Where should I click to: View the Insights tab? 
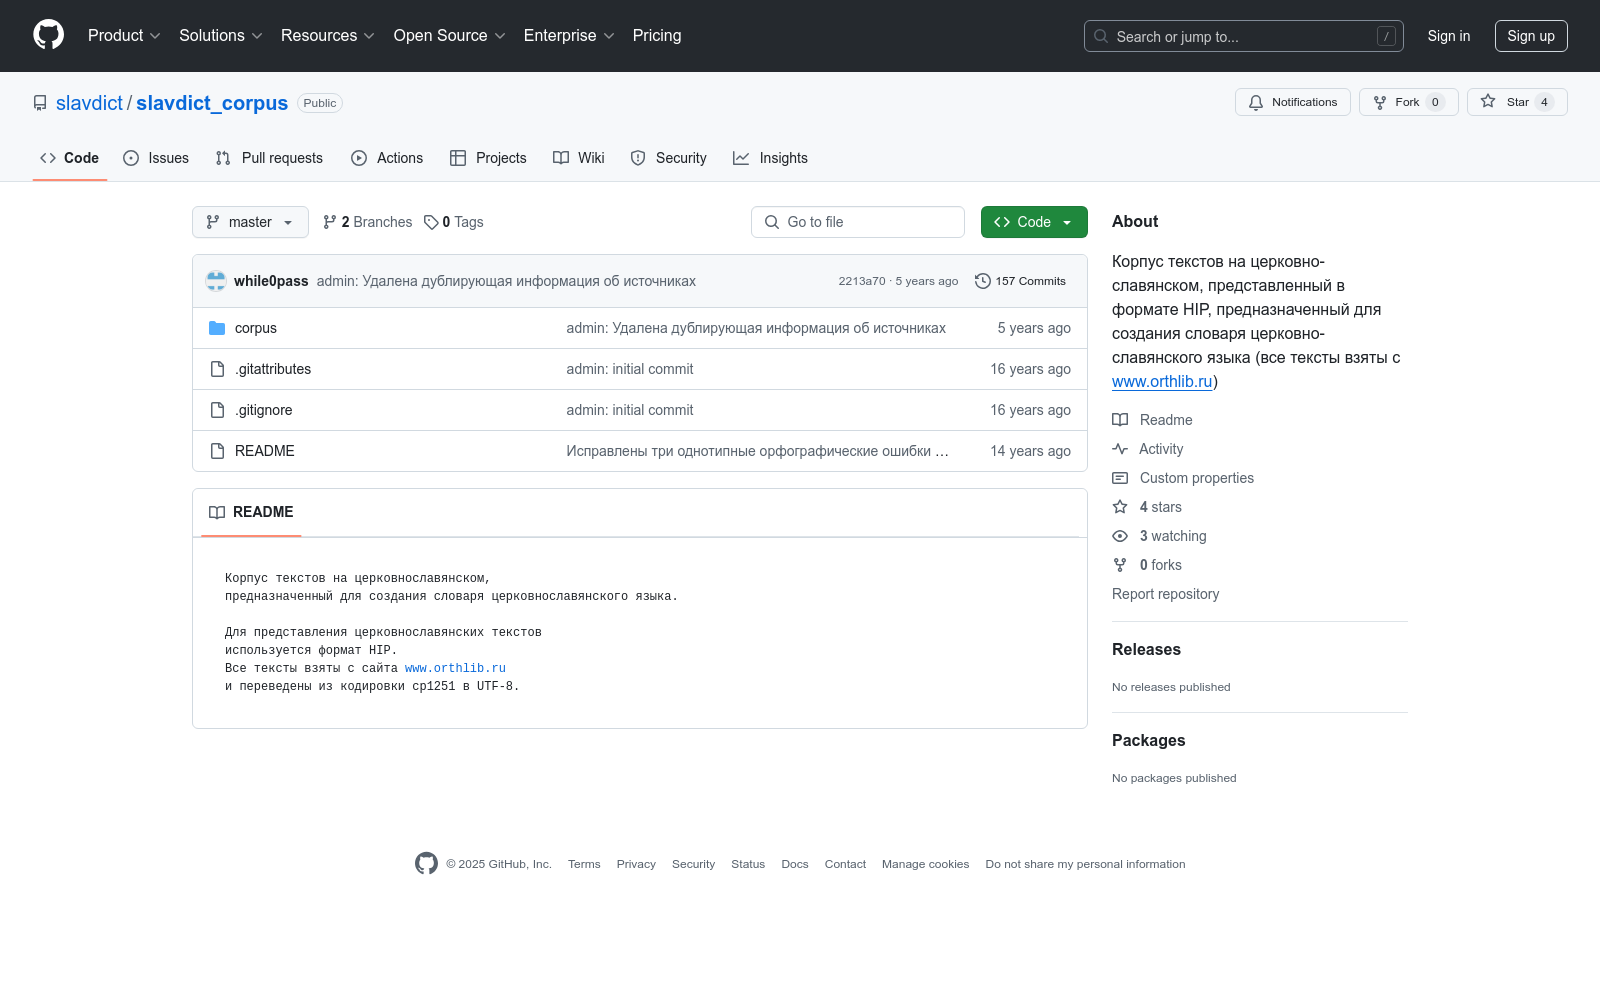(x=770, y=158)
